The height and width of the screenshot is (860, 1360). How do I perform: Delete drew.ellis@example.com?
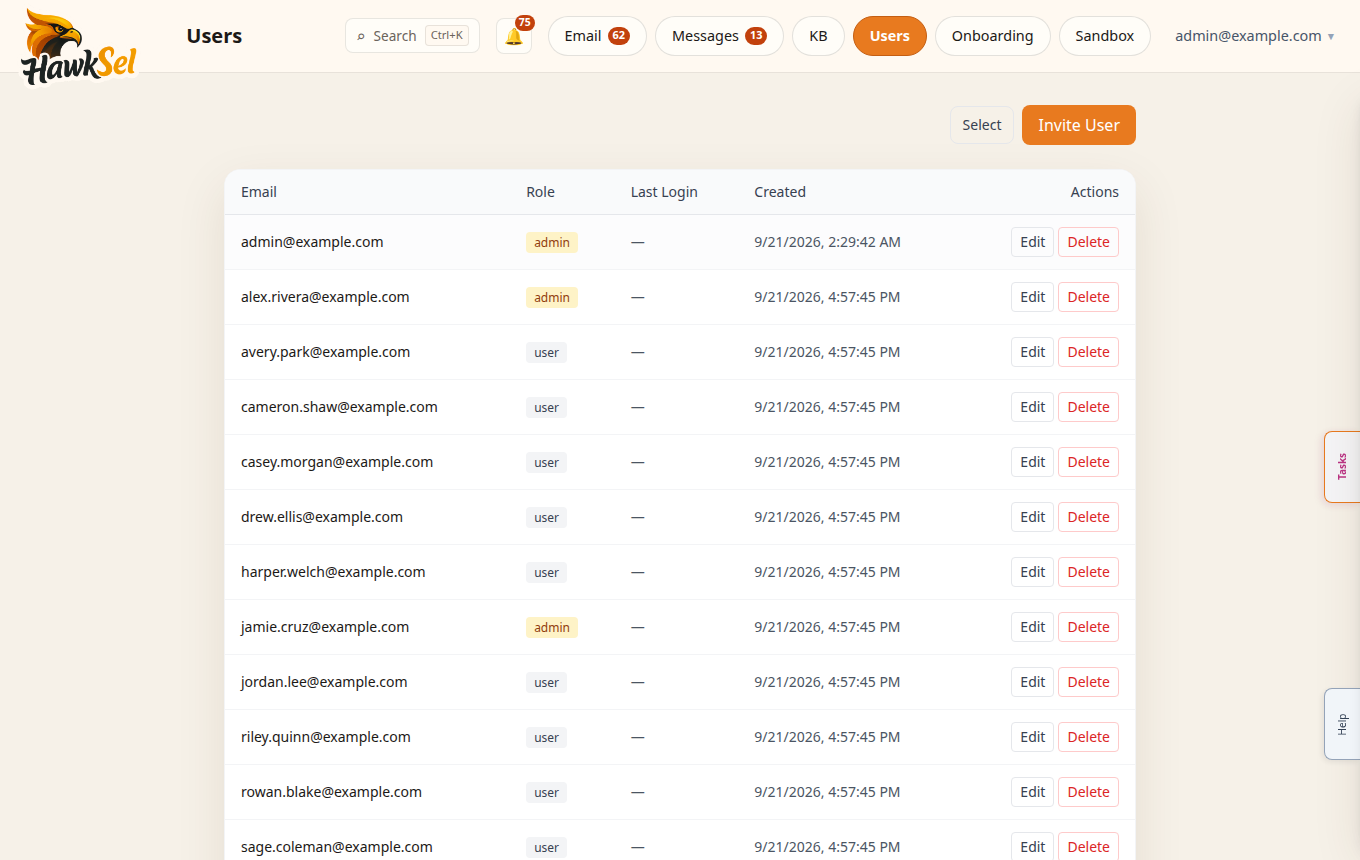click(1088, 517)
